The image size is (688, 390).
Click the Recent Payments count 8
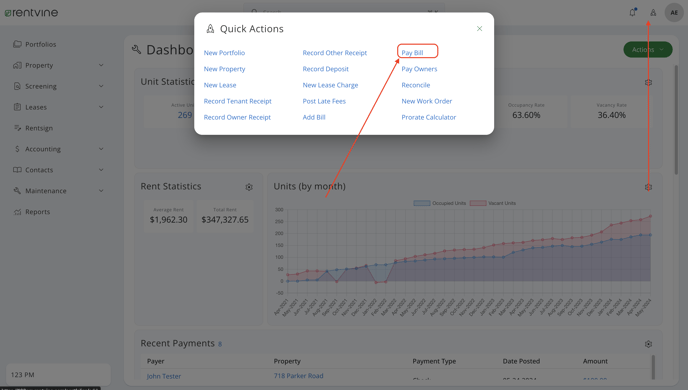pos(220,344)
